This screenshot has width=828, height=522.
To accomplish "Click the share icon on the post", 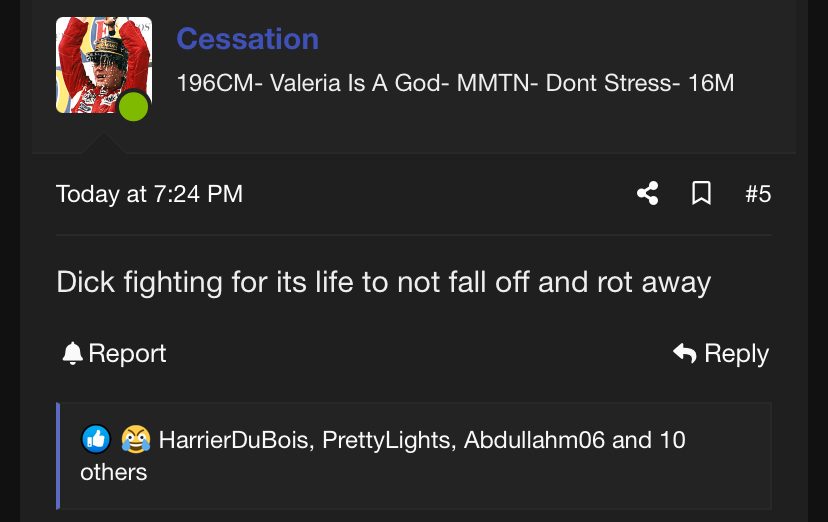I will pos(648,193).
